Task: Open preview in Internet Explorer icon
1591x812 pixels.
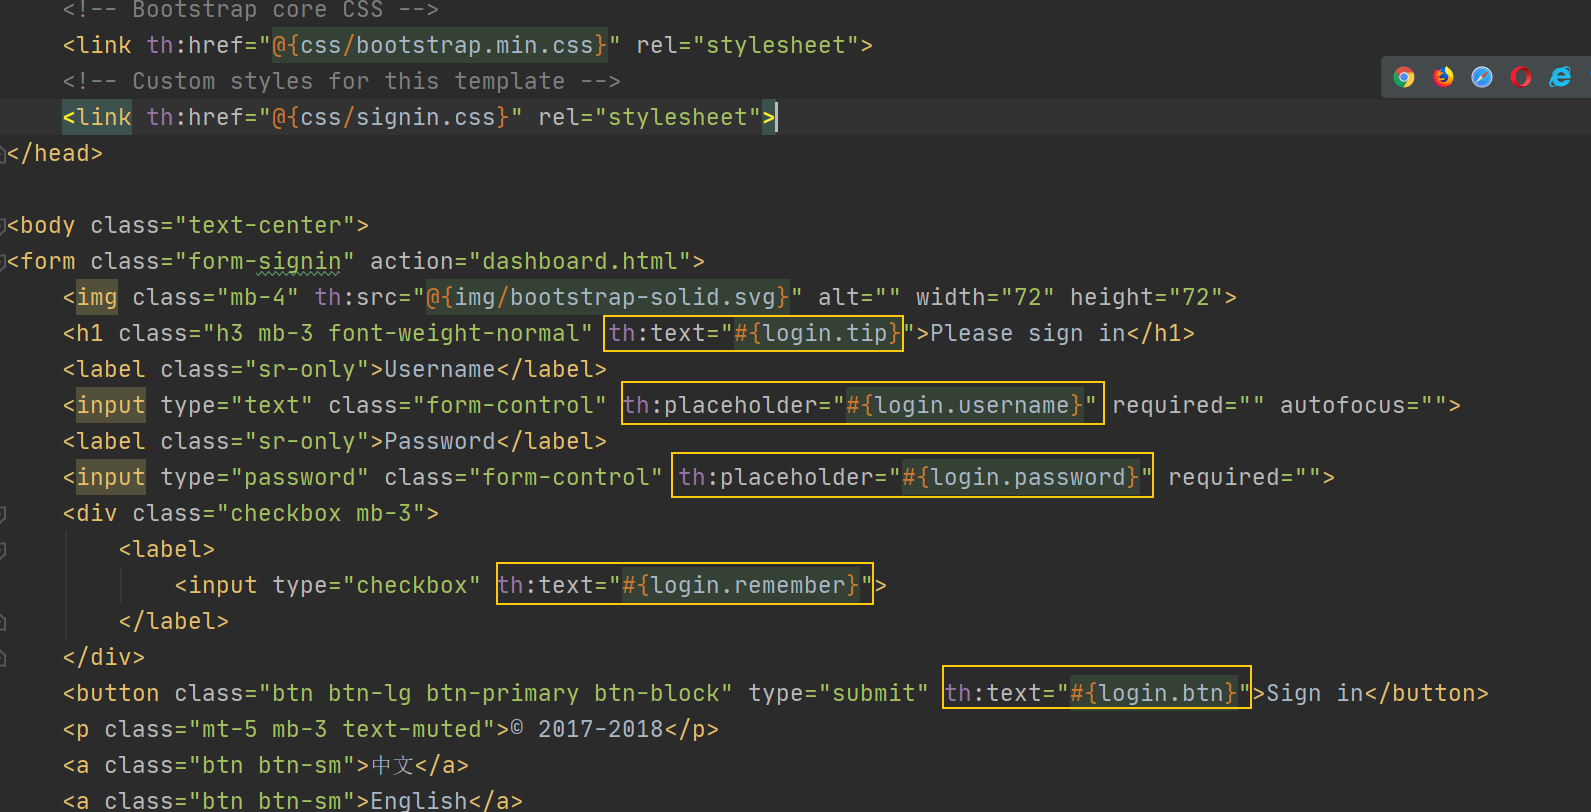Action: pyautogui.click(x=1560, y=77)
